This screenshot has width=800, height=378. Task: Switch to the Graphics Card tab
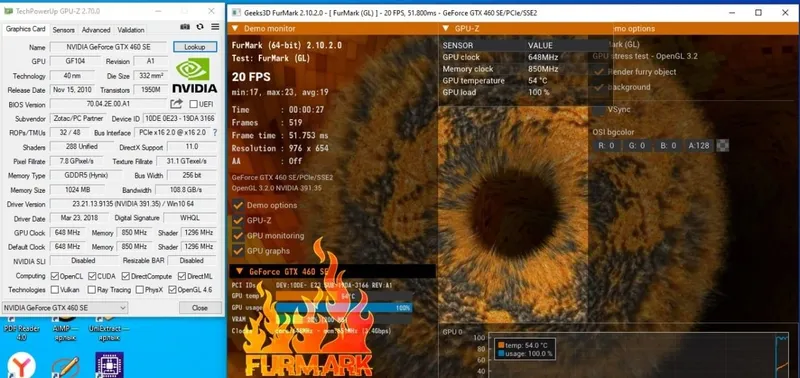tap(26, 29)
